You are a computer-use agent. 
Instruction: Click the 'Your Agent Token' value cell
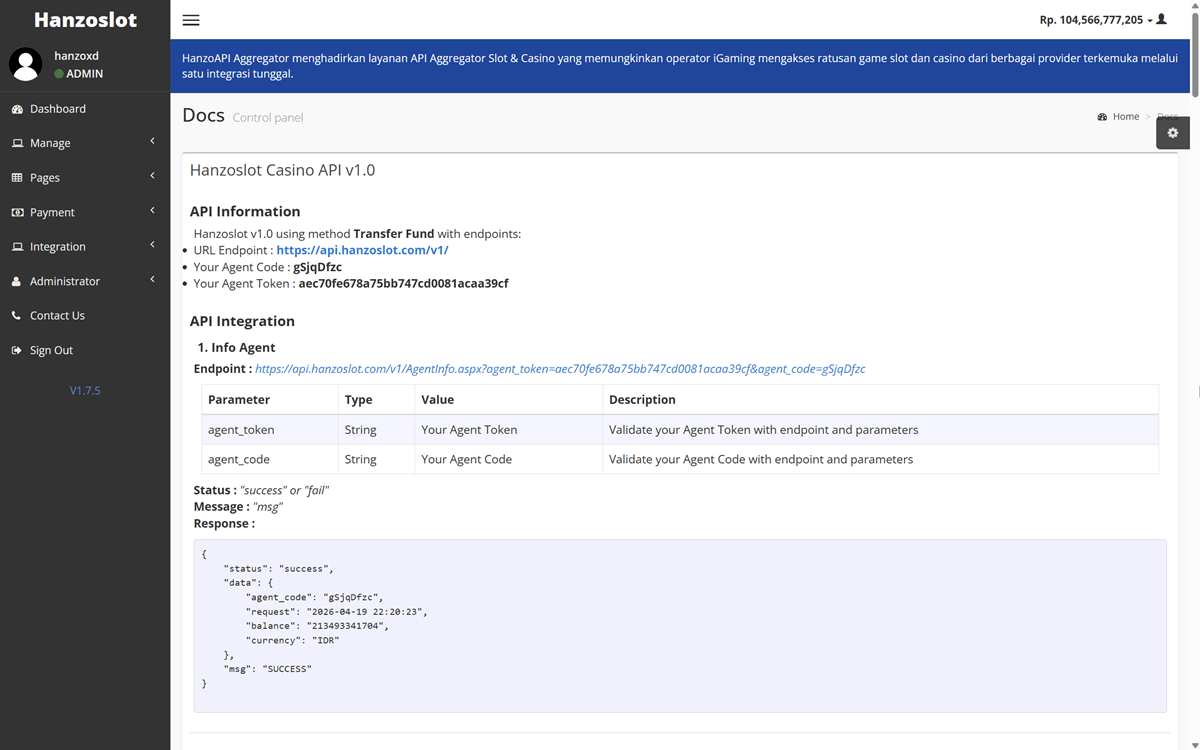click(x=508, y=430)
